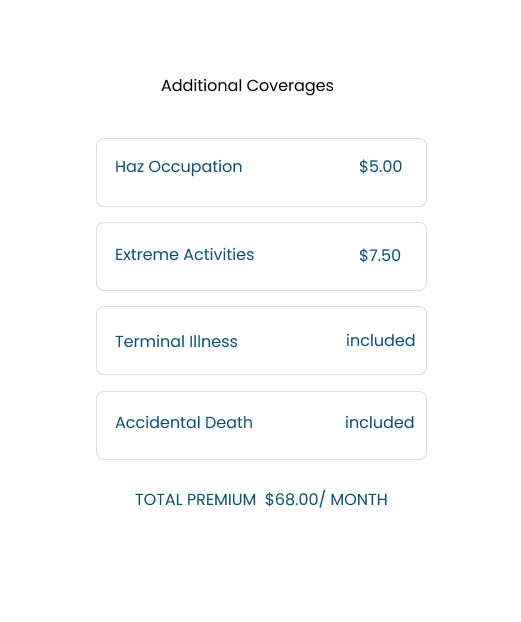
Task: Click the Additional Coverages heading
Action: (x=247, y=86)
